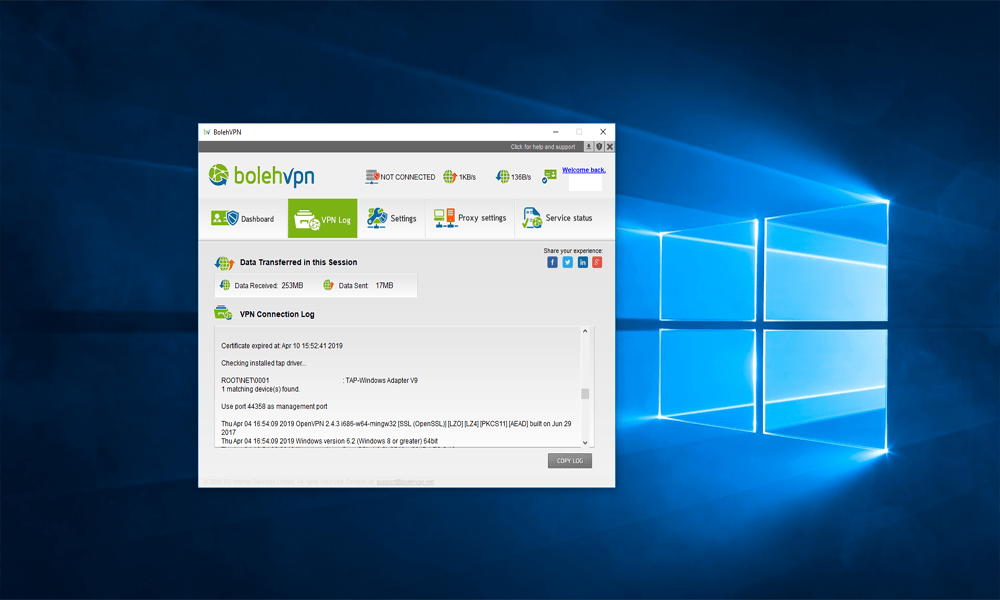This screenshot has width=1000, height=600.
Task: Click the 'Windows version 6.2' log line
Action: point(330,441)
